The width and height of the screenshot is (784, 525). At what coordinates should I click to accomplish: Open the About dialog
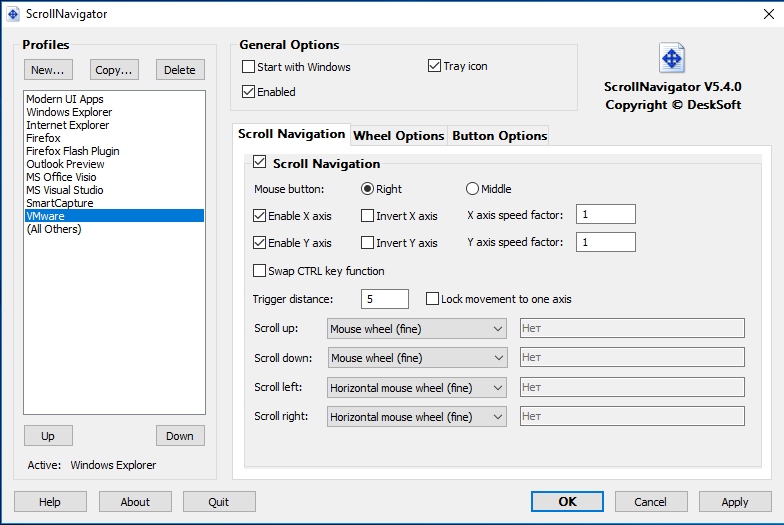tap(135, 502)
